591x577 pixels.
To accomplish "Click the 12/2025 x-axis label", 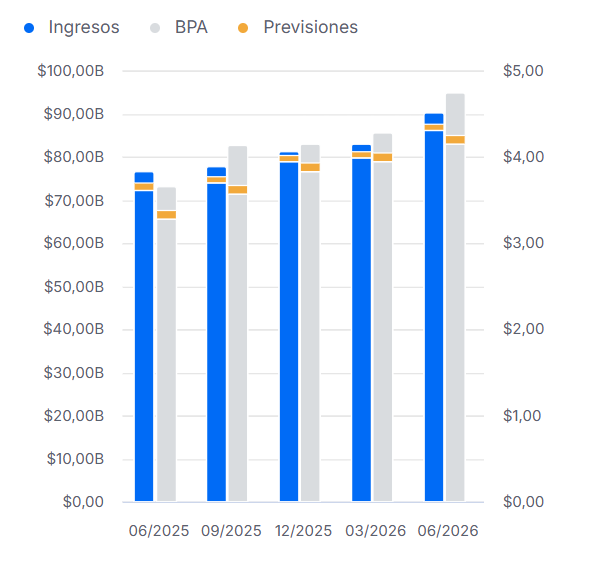I will 303,531.
